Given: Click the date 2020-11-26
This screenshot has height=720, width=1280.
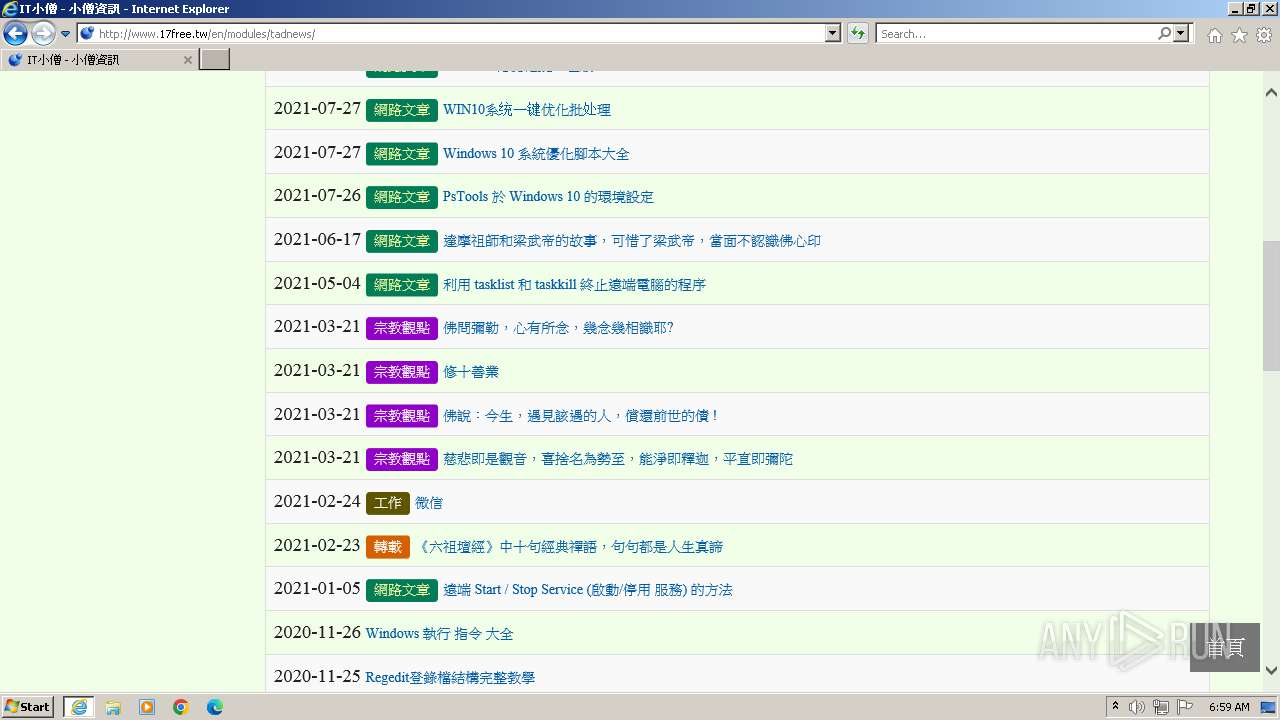Looking at the screenshot, I should pyautogui.click(x=317, y=633).
